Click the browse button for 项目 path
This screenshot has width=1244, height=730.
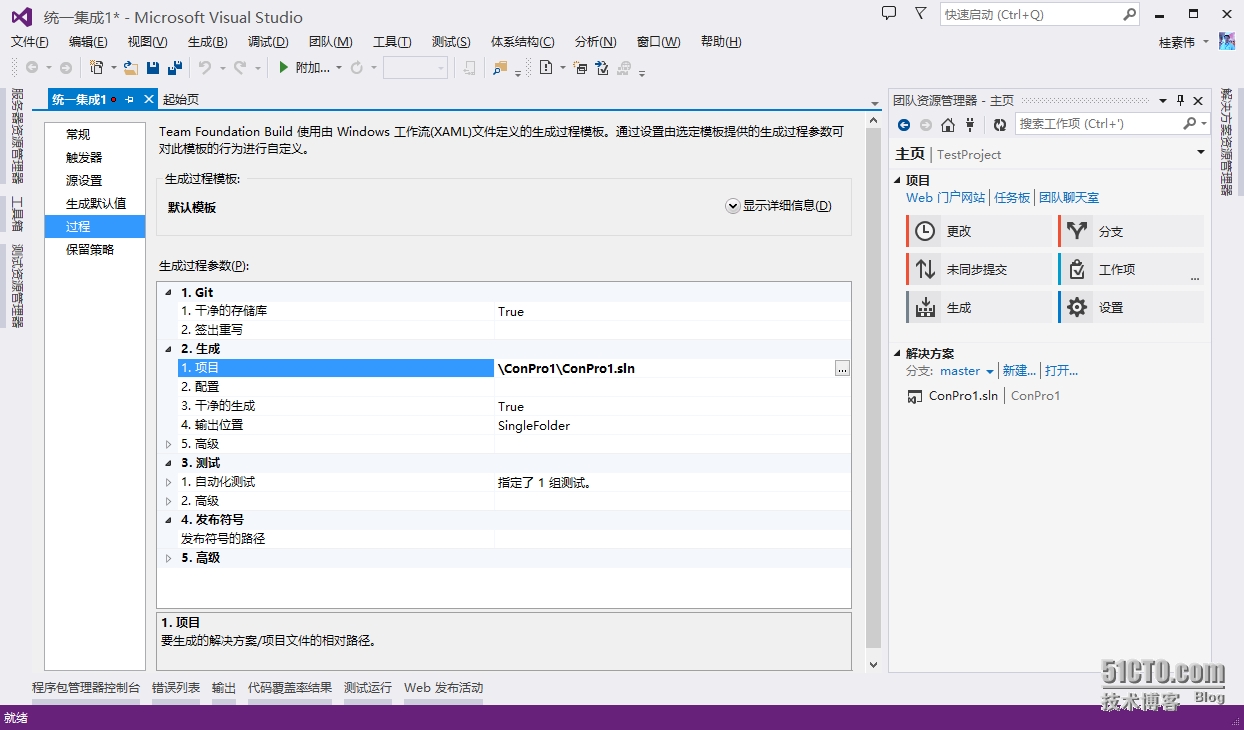[842, 368]
